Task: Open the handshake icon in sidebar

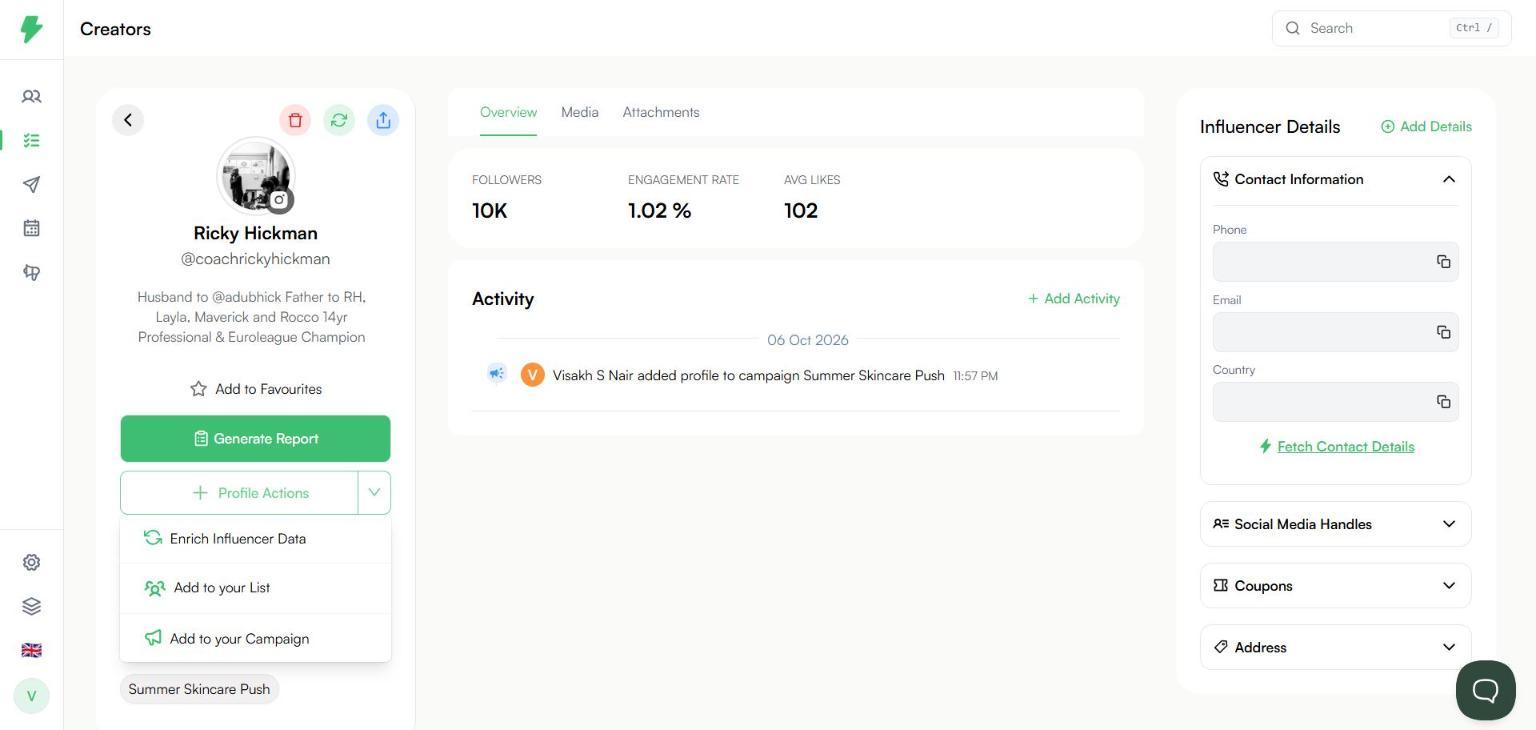Action: point(31,272)
